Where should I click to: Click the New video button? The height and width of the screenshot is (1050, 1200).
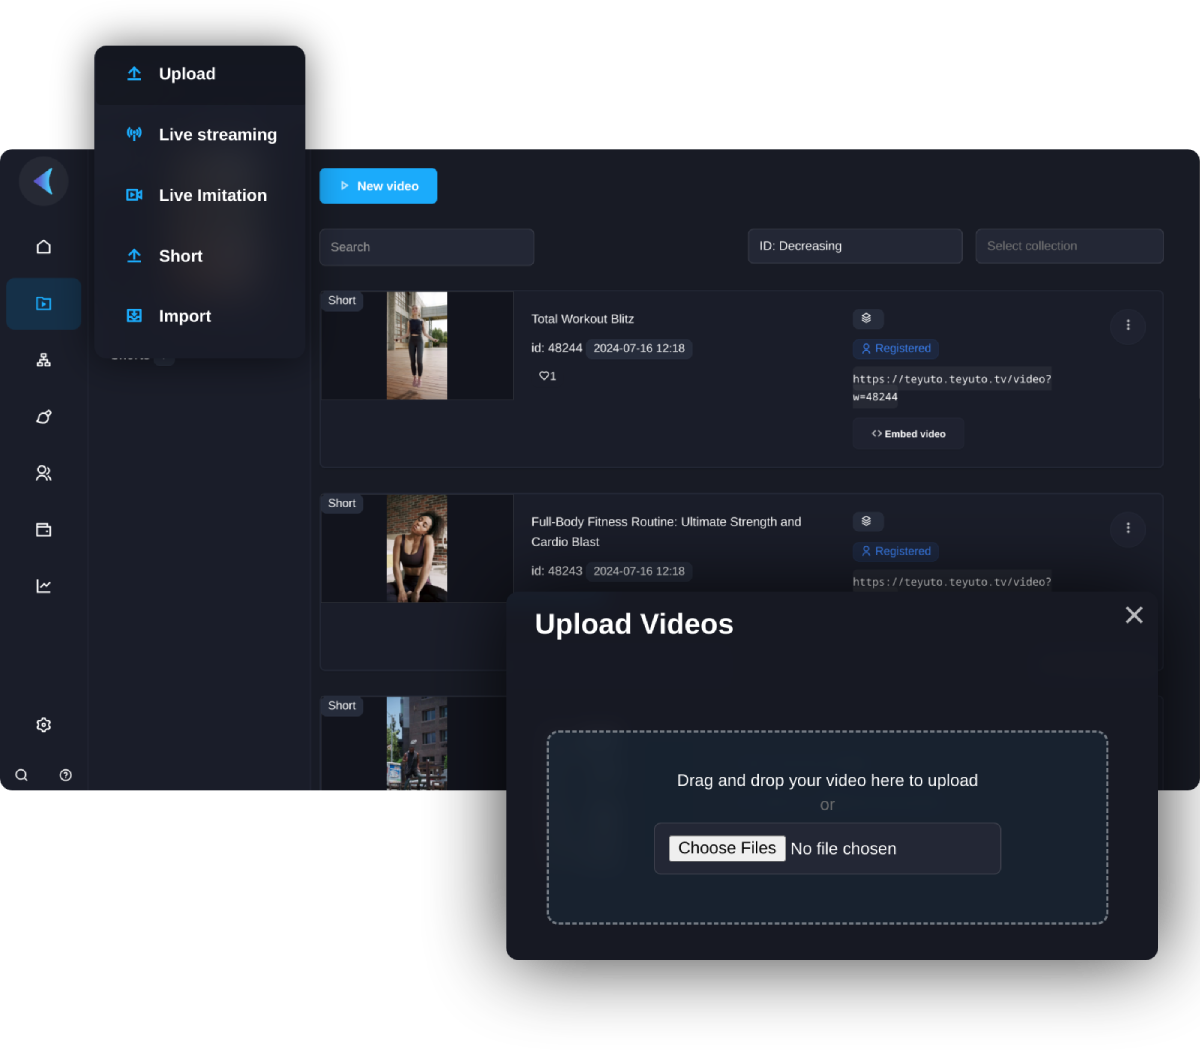[x=378, y=186]
